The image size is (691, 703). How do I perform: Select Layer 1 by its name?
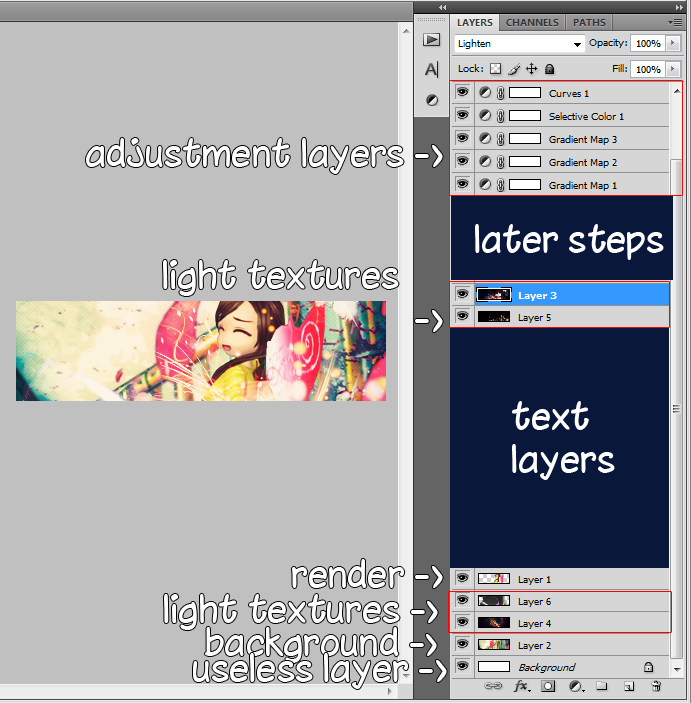[x=534, y=579]
